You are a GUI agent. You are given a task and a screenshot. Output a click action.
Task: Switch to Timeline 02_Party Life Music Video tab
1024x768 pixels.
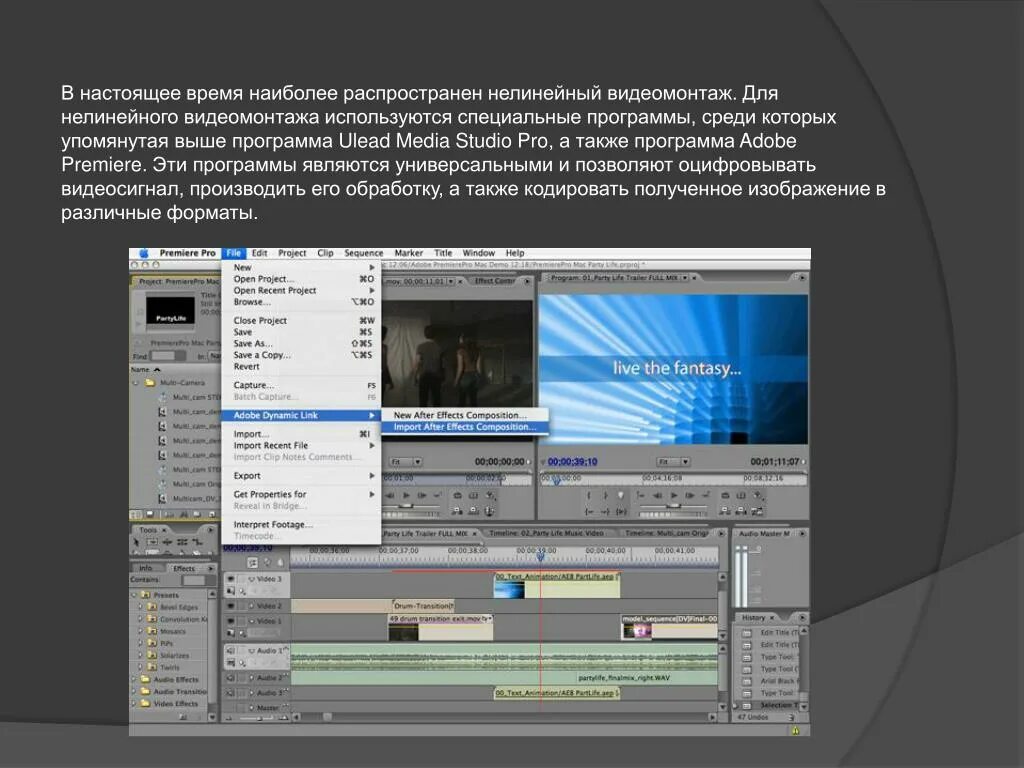click(546, 534)
